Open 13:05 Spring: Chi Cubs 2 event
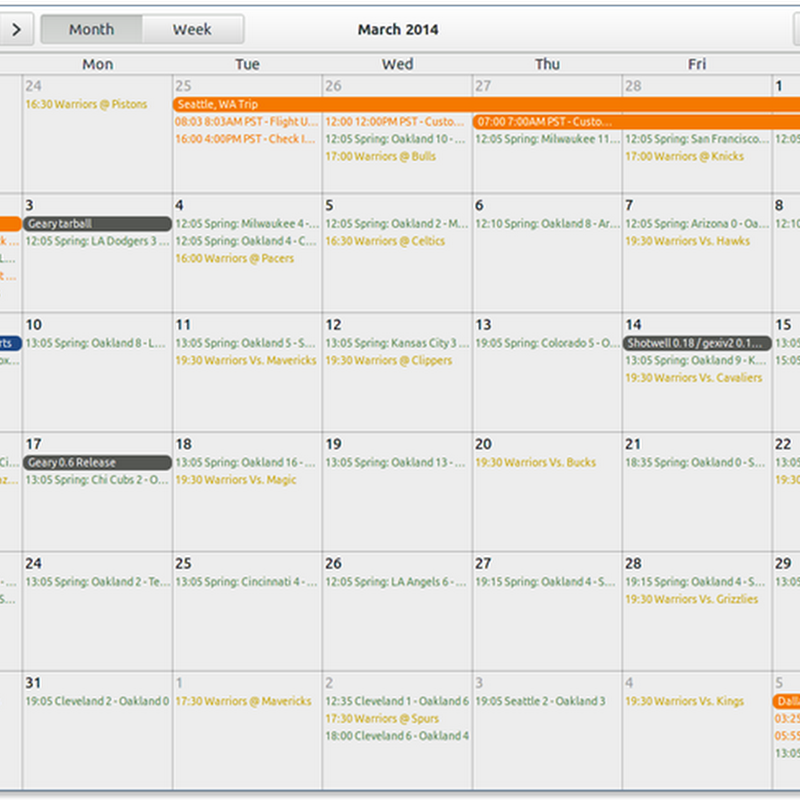The height and width of the screenshot is (800, 800). click(97, 480)
